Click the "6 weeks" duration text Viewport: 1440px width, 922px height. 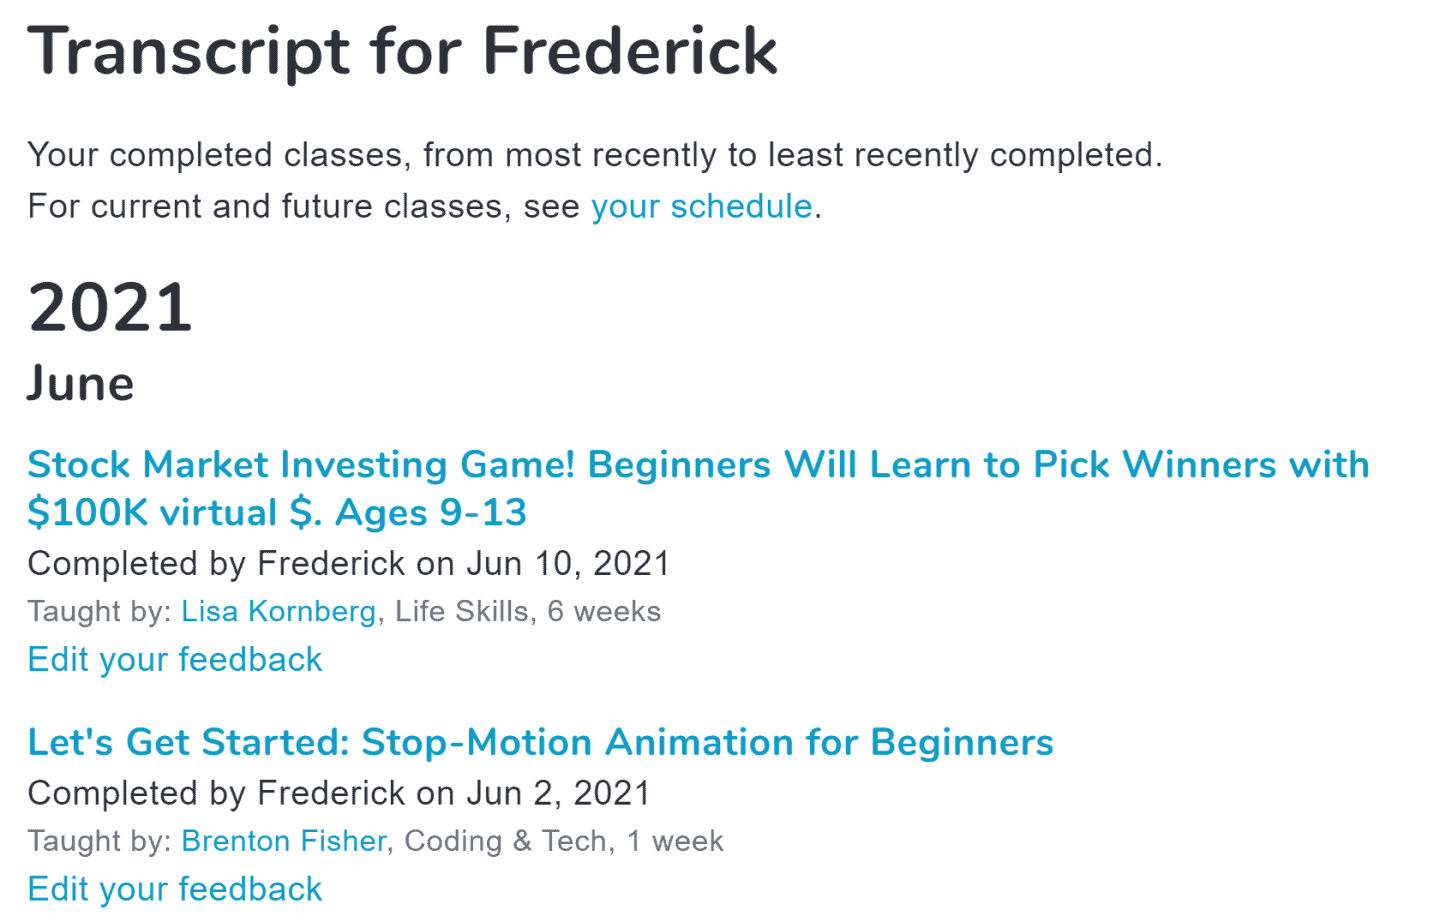pyautogui.click(x=604, y=611)
